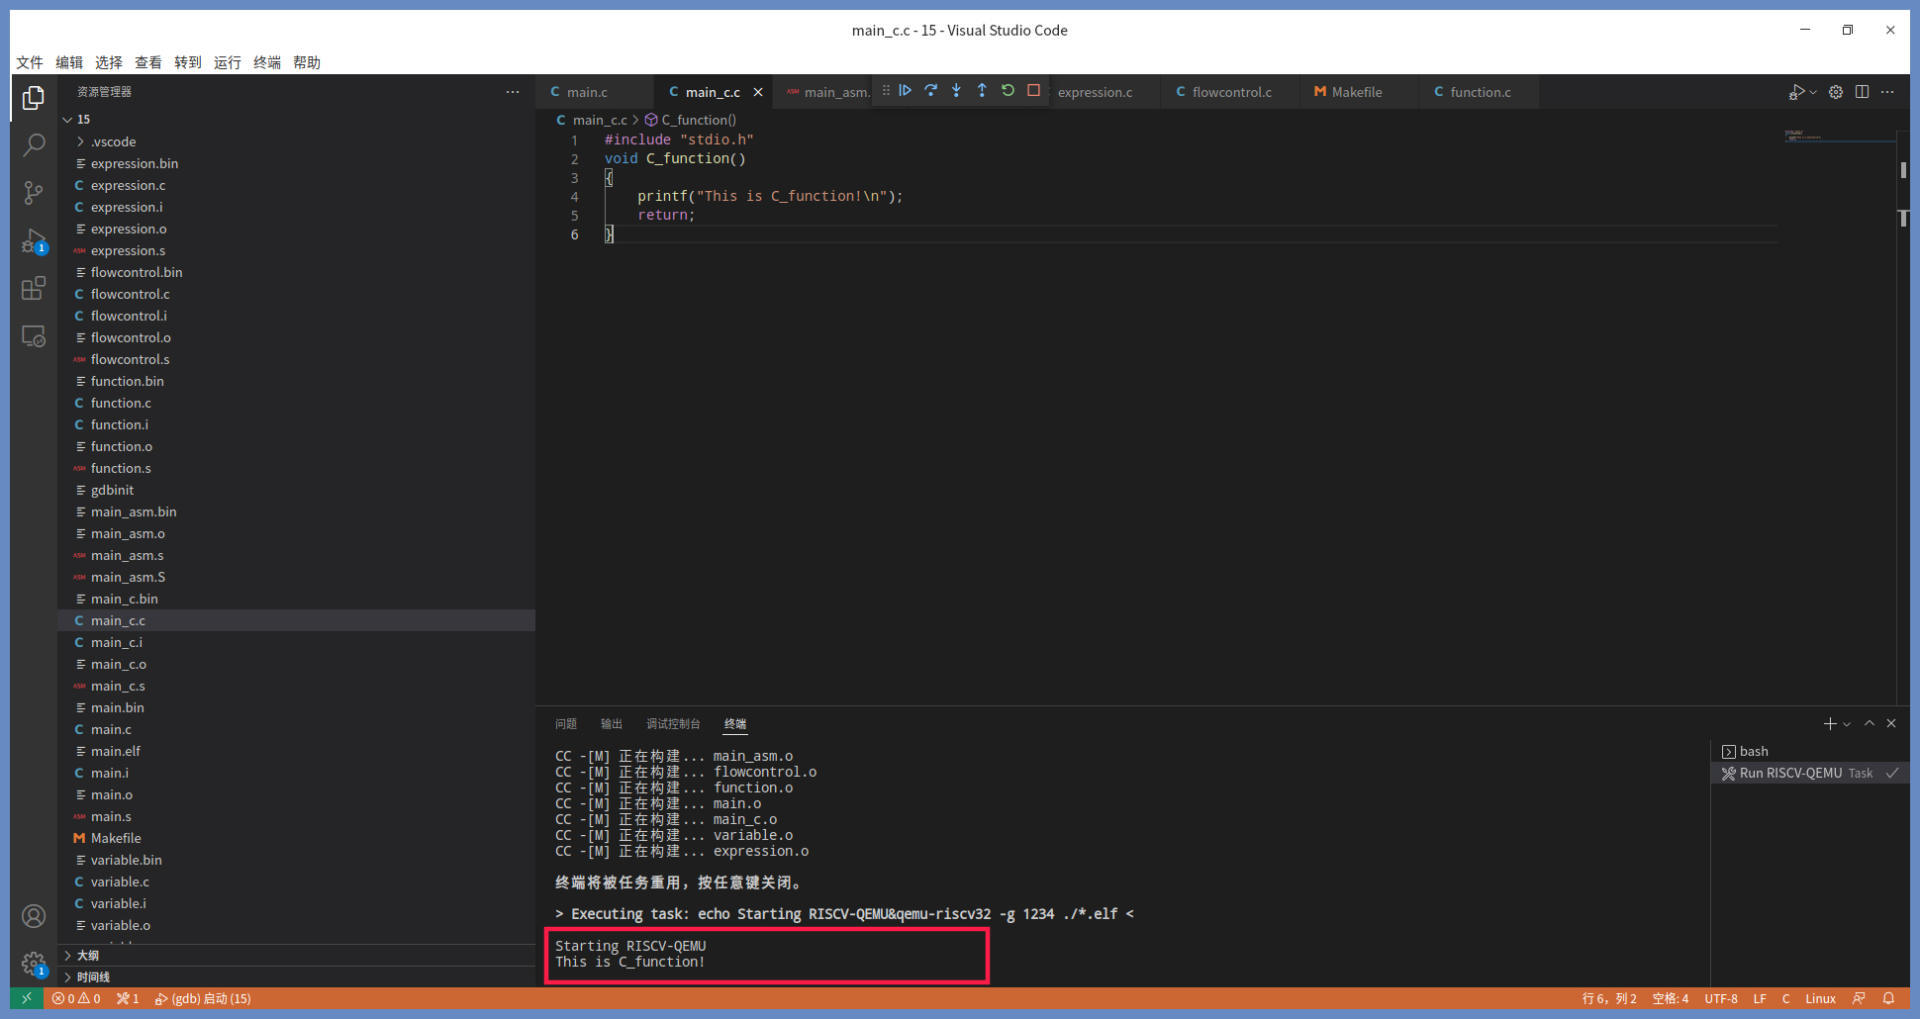This screenshot has width=1920, height=1019.
Task: Click the (gdb) 启动 (15) status item
Action: pos(203,998)
